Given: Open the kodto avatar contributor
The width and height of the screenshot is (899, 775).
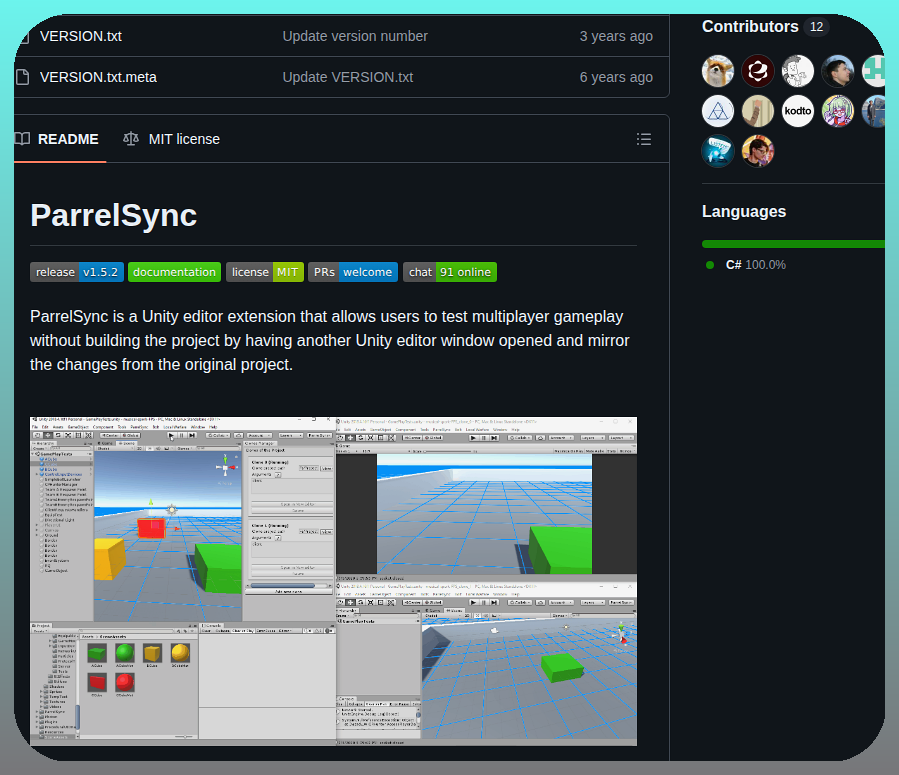Looking at the screenshot, I should [x=798, y=111].
